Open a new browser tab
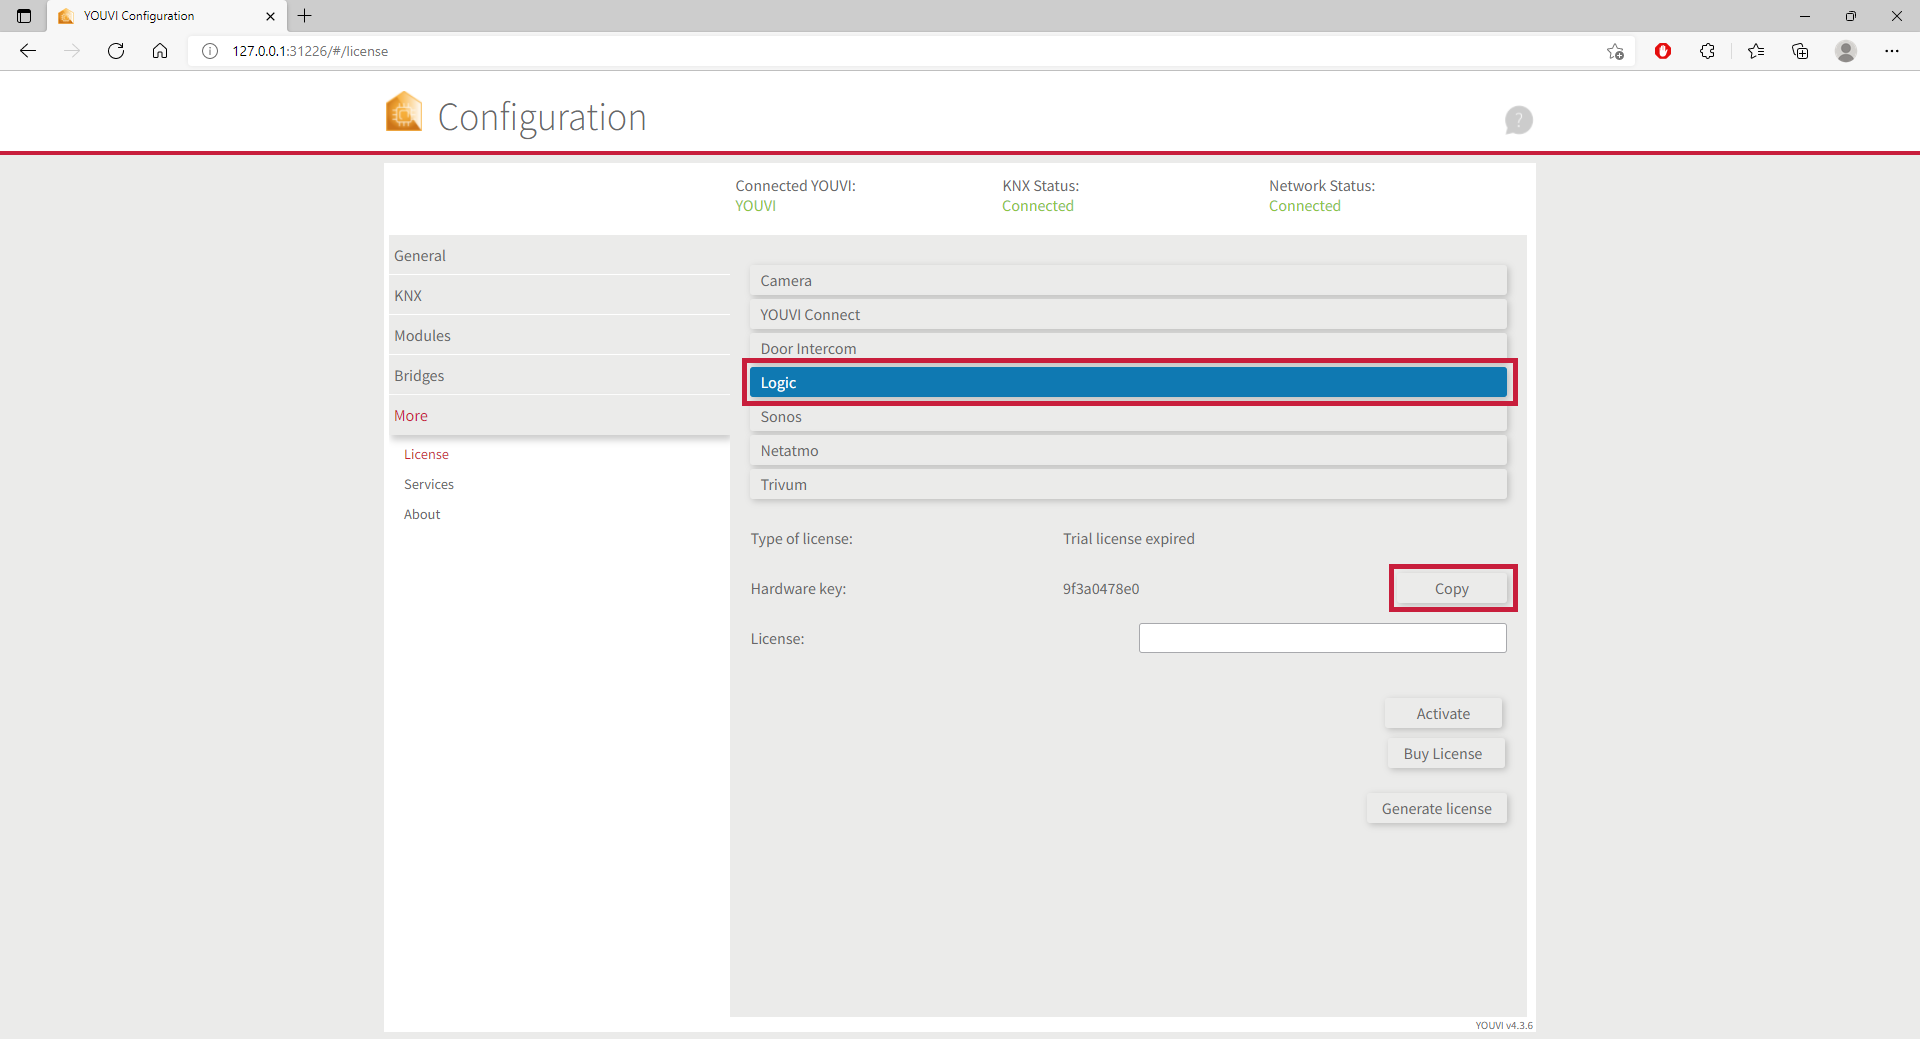This screenshot has width=1920, height=1039. pyautogui.click(x=305, y=16)
